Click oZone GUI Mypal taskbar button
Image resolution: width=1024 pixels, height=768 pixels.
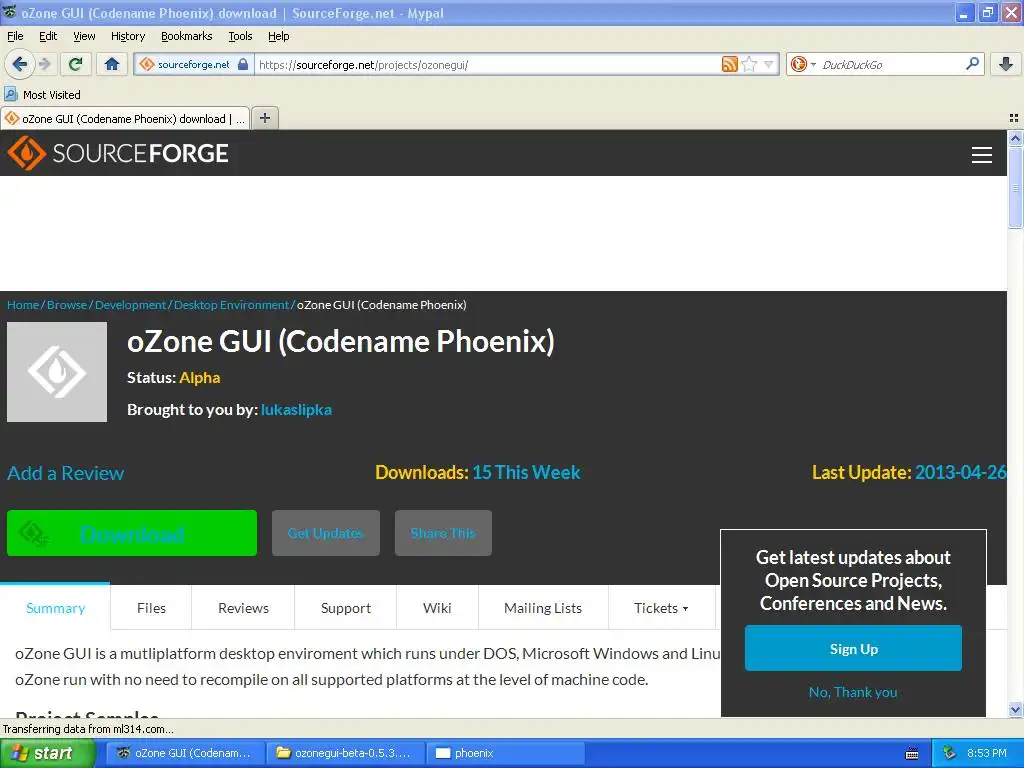point(186,753)
